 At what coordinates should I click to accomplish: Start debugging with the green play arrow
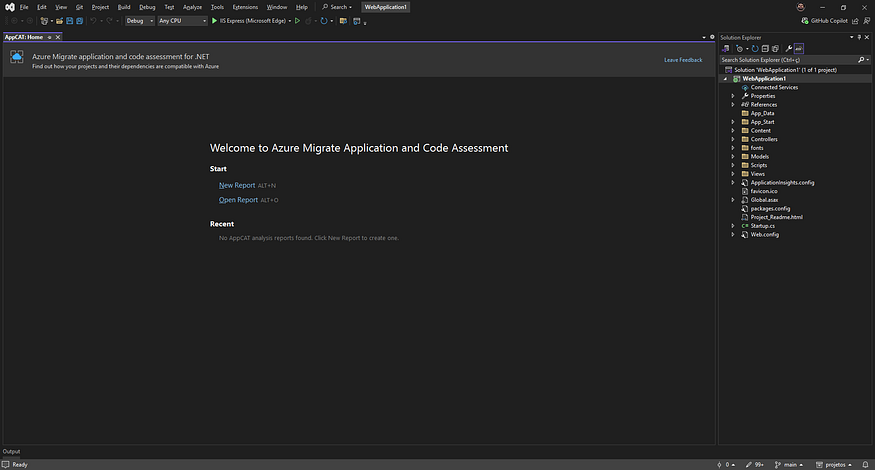click(214, 21)
